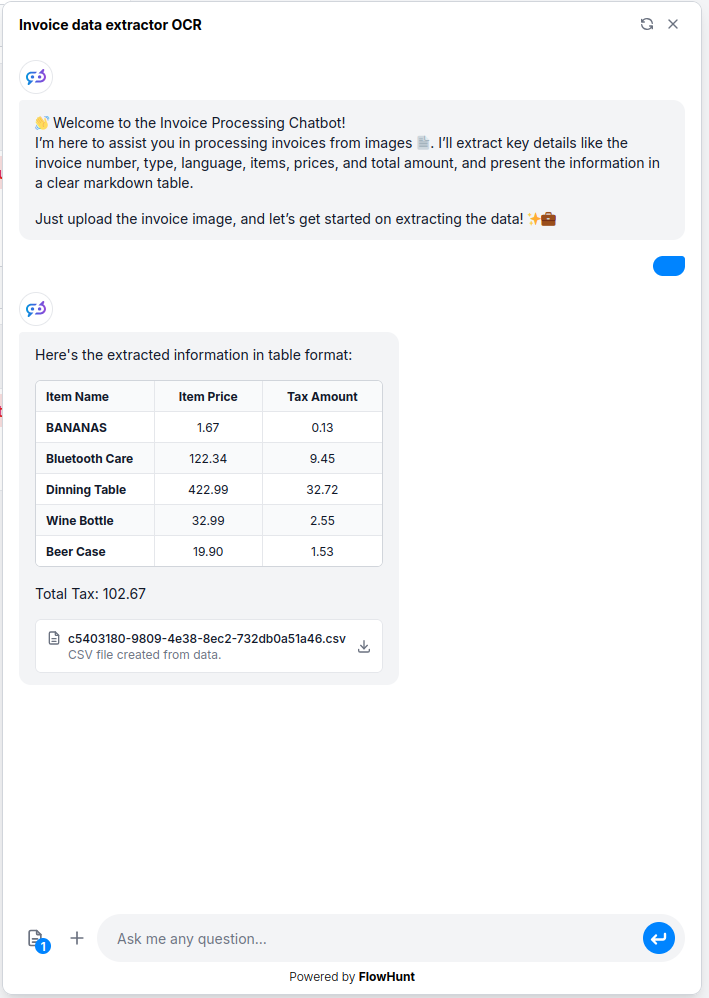Close the Invoice data extractor chat

673,24
